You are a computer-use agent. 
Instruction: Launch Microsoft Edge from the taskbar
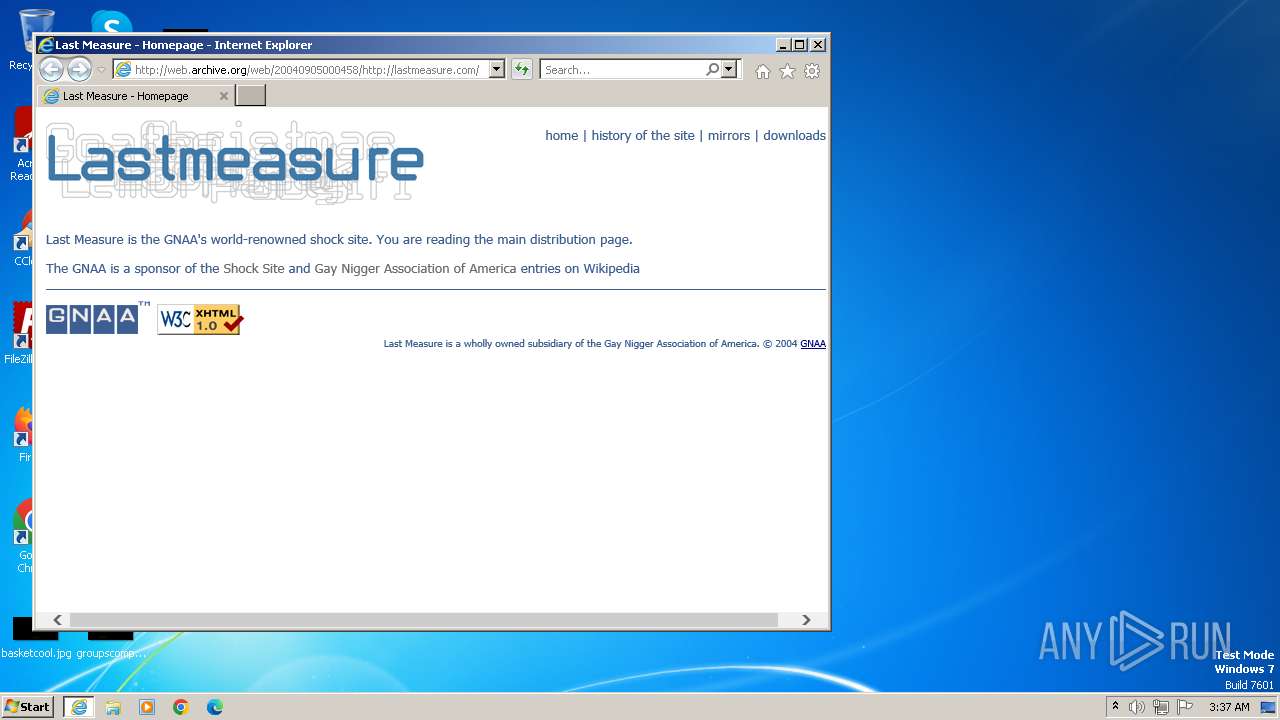[215, 707]
